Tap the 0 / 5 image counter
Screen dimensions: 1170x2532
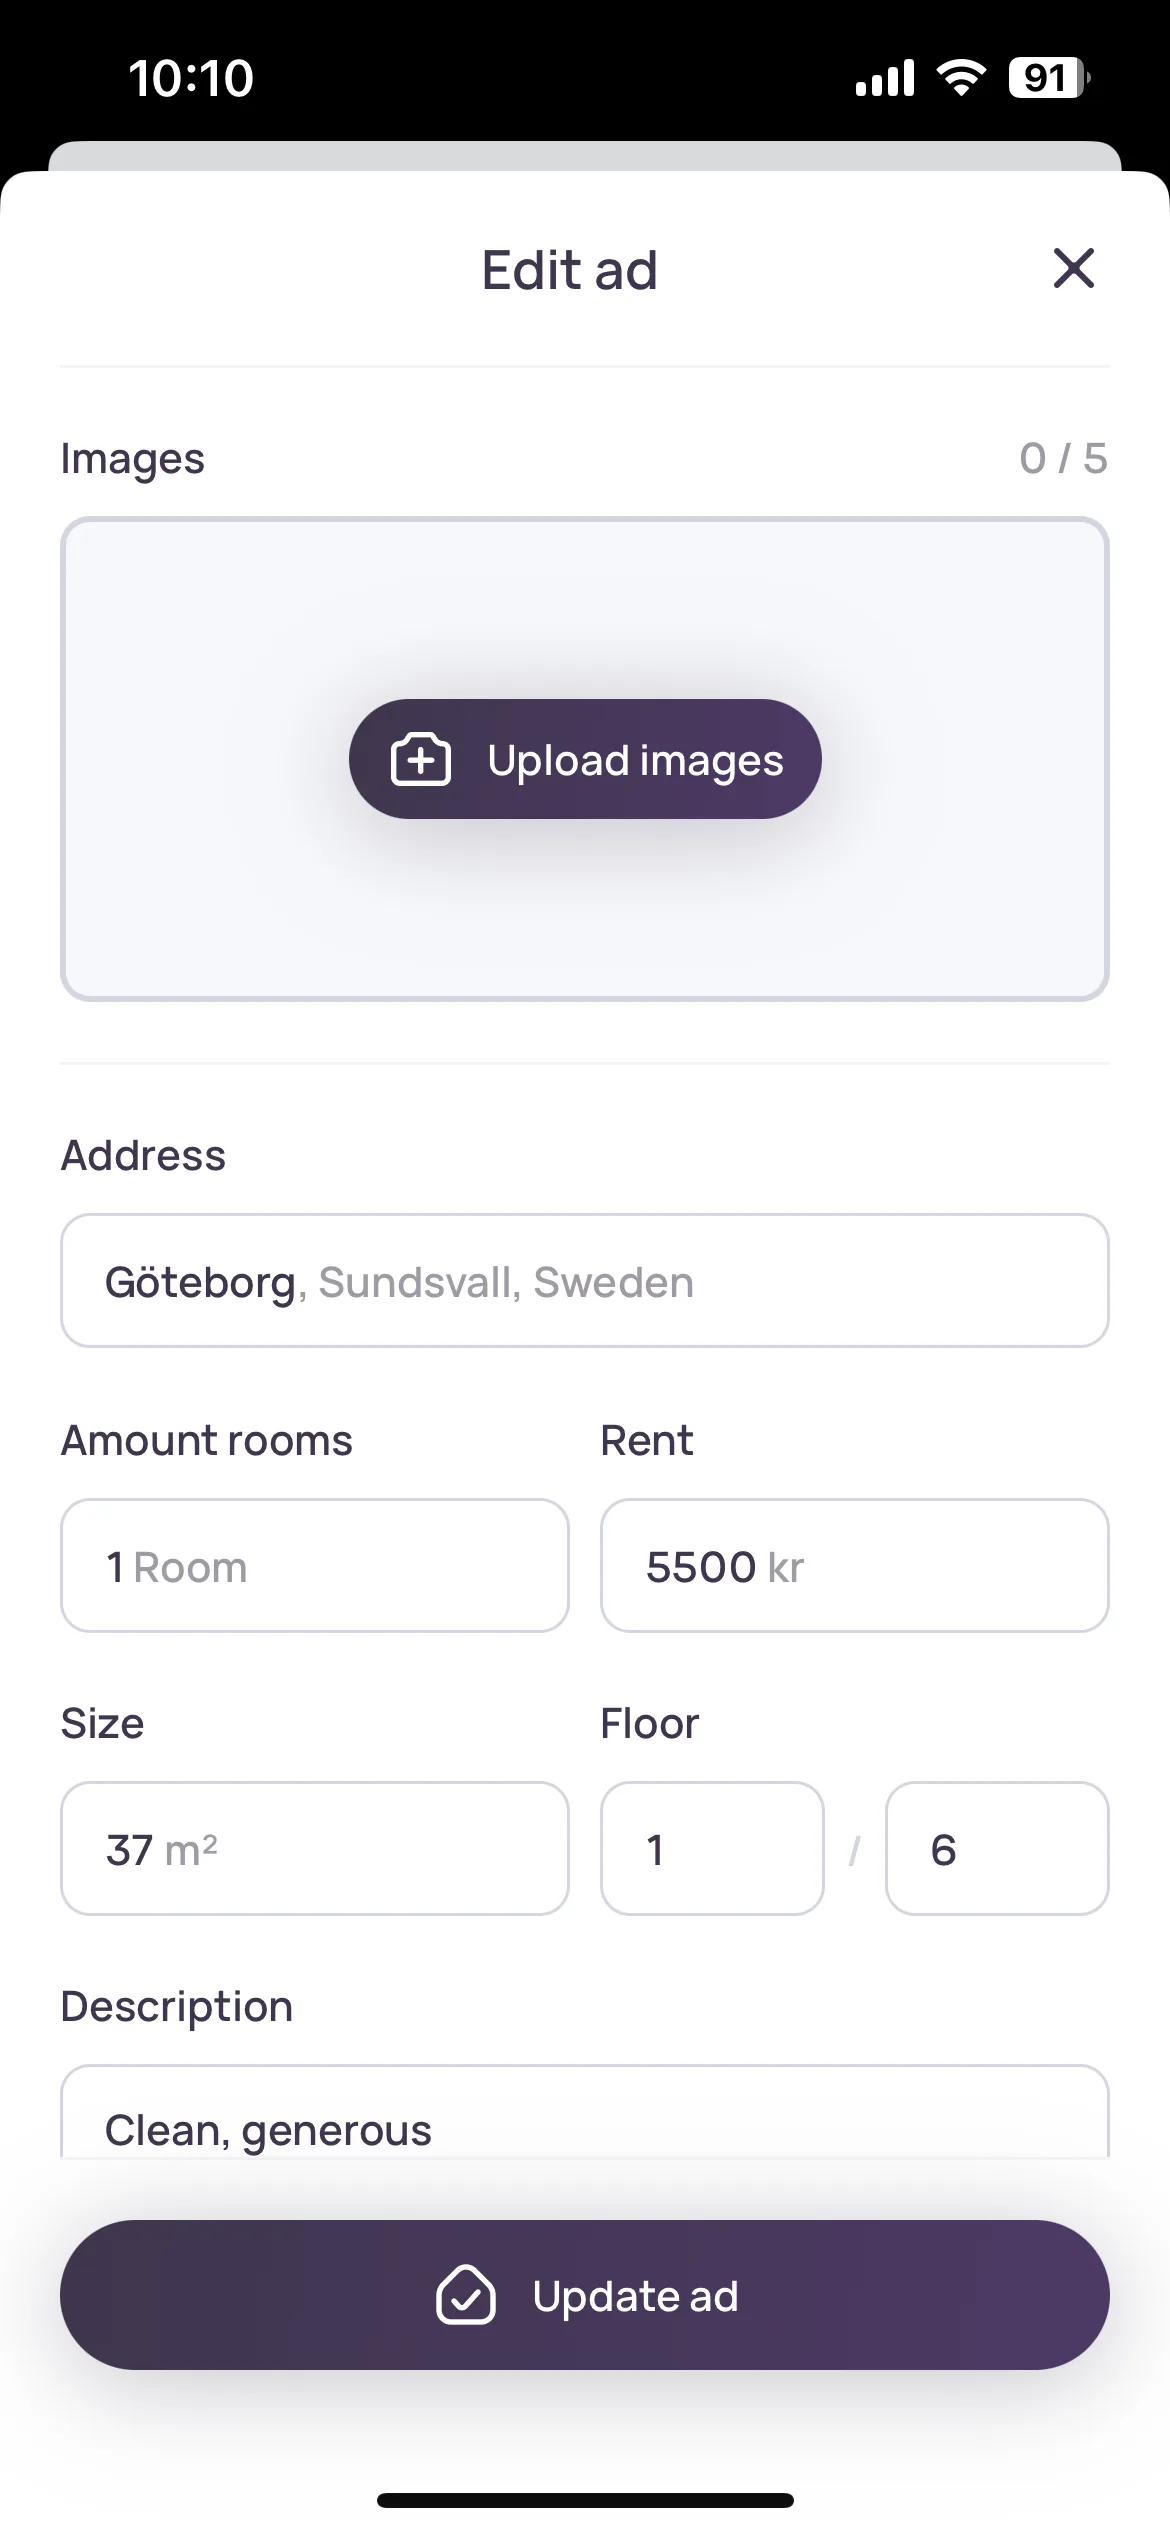click(x=1063, y=459)
